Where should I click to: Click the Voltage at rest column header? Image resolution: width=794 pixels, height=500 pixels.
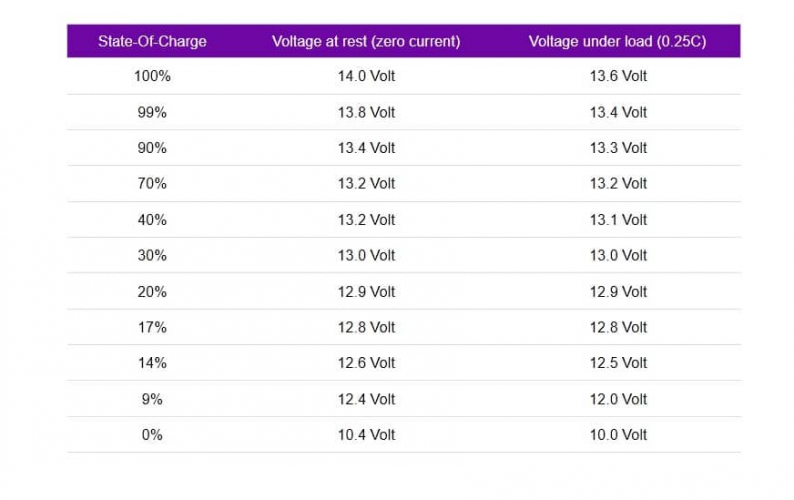point(366,41)
